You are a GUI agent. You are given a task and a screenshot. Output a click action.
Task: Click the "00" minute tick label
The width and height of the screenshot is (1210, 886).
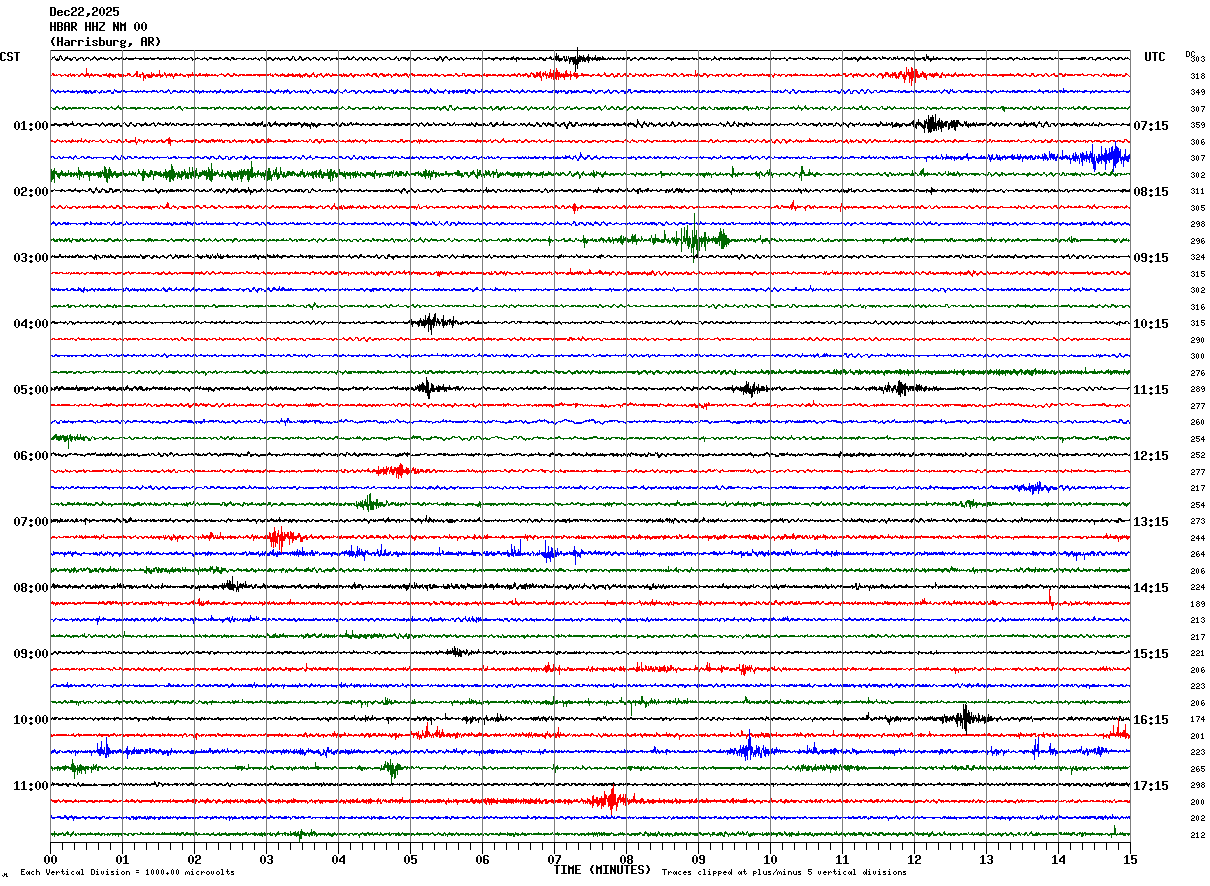click(50, 859)
